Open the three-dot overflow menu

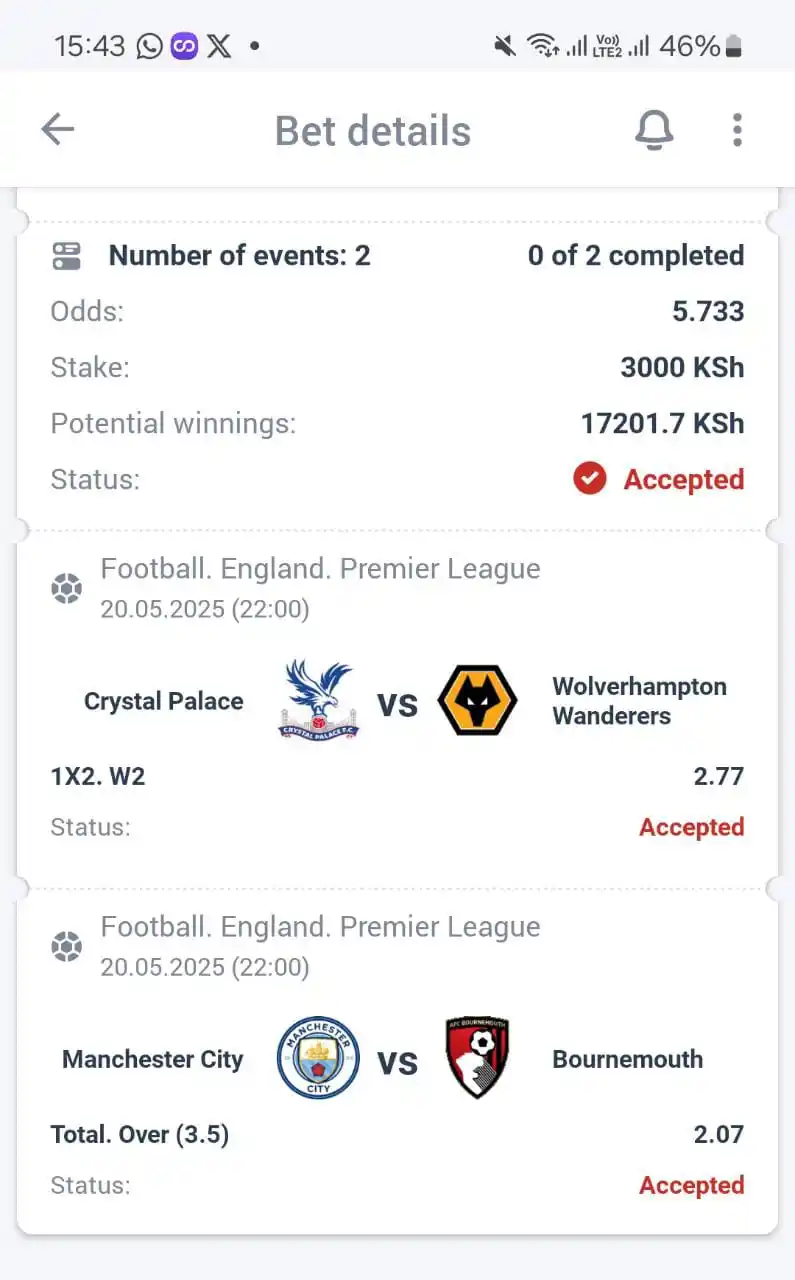(737, 130)
